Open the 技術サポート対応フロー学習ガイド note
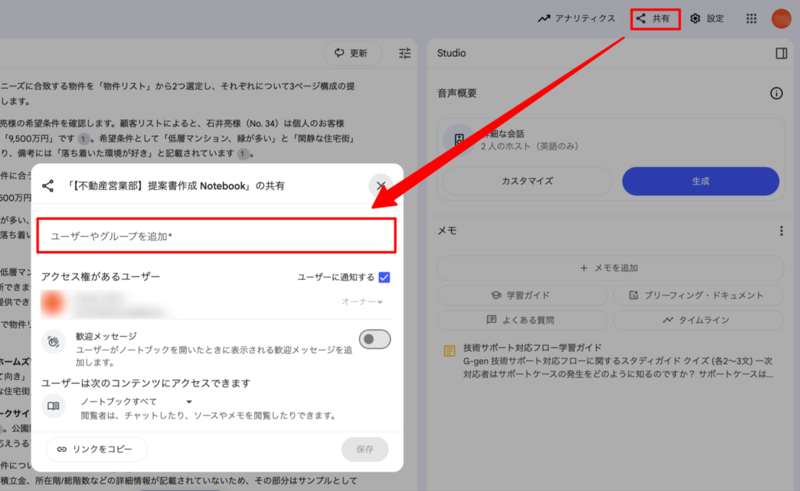This screenshot has width=800, height=491. pos(612,361)
